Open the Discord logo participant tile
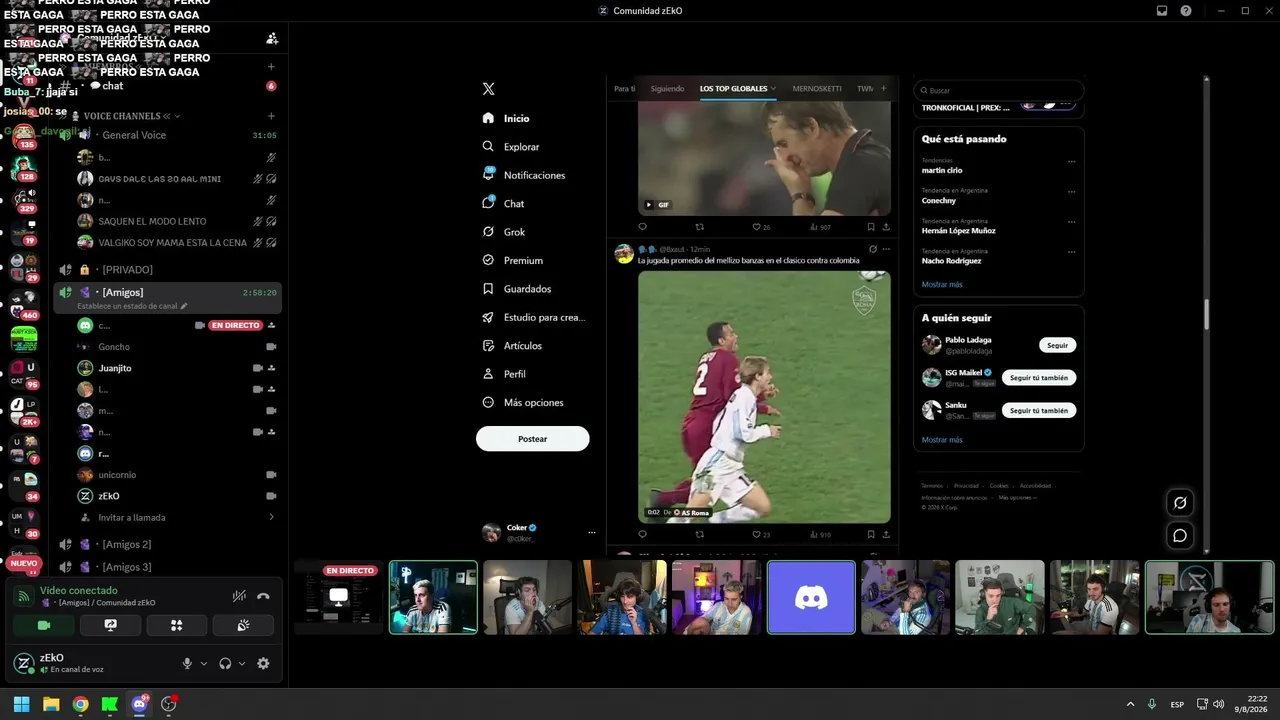Image resolution: width=1280 pixels, height=720 pixels. tap(811, 597)
